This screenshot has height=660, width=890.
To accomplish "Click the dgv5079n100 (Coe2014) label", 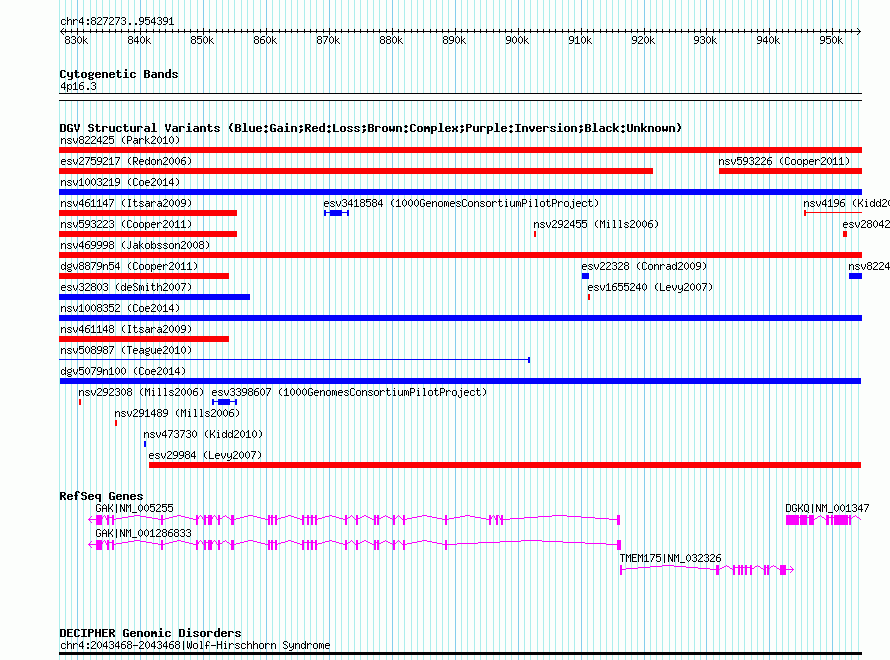I will click(x=123, y=371).
